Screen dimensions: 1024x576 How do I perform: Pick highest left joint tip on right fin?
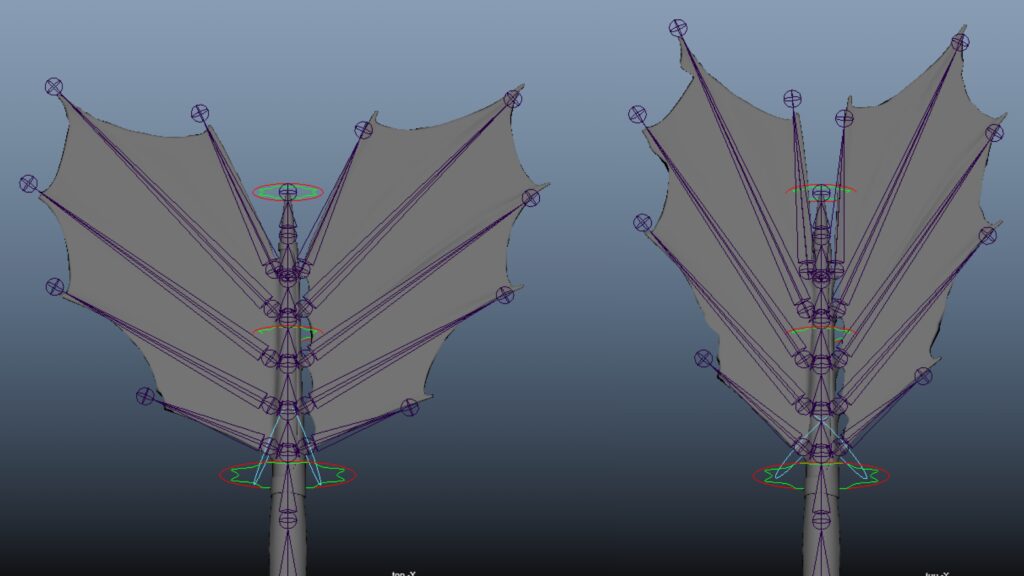pyautogui.click(x=678, y=28)
